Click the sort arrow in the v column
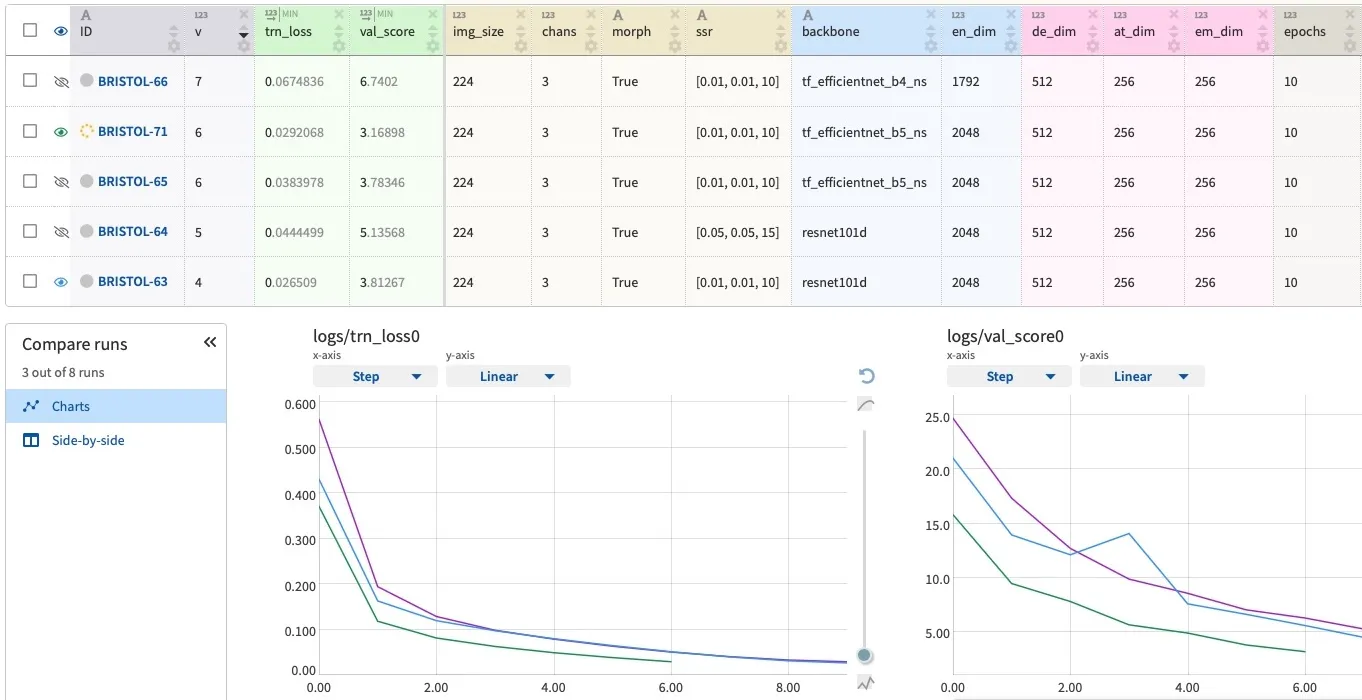Viewport: 1362px width, 700px height. pyautogui.click(x=243, y=34)
